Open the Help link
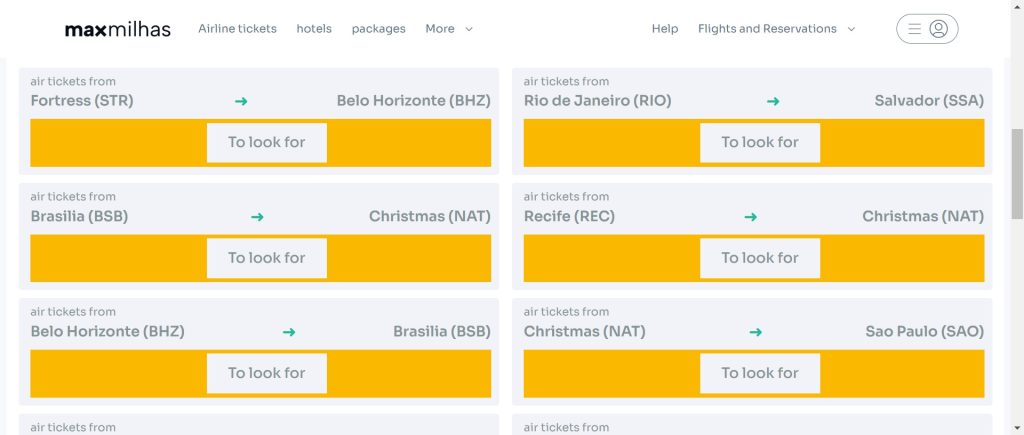 coord(665,29)
